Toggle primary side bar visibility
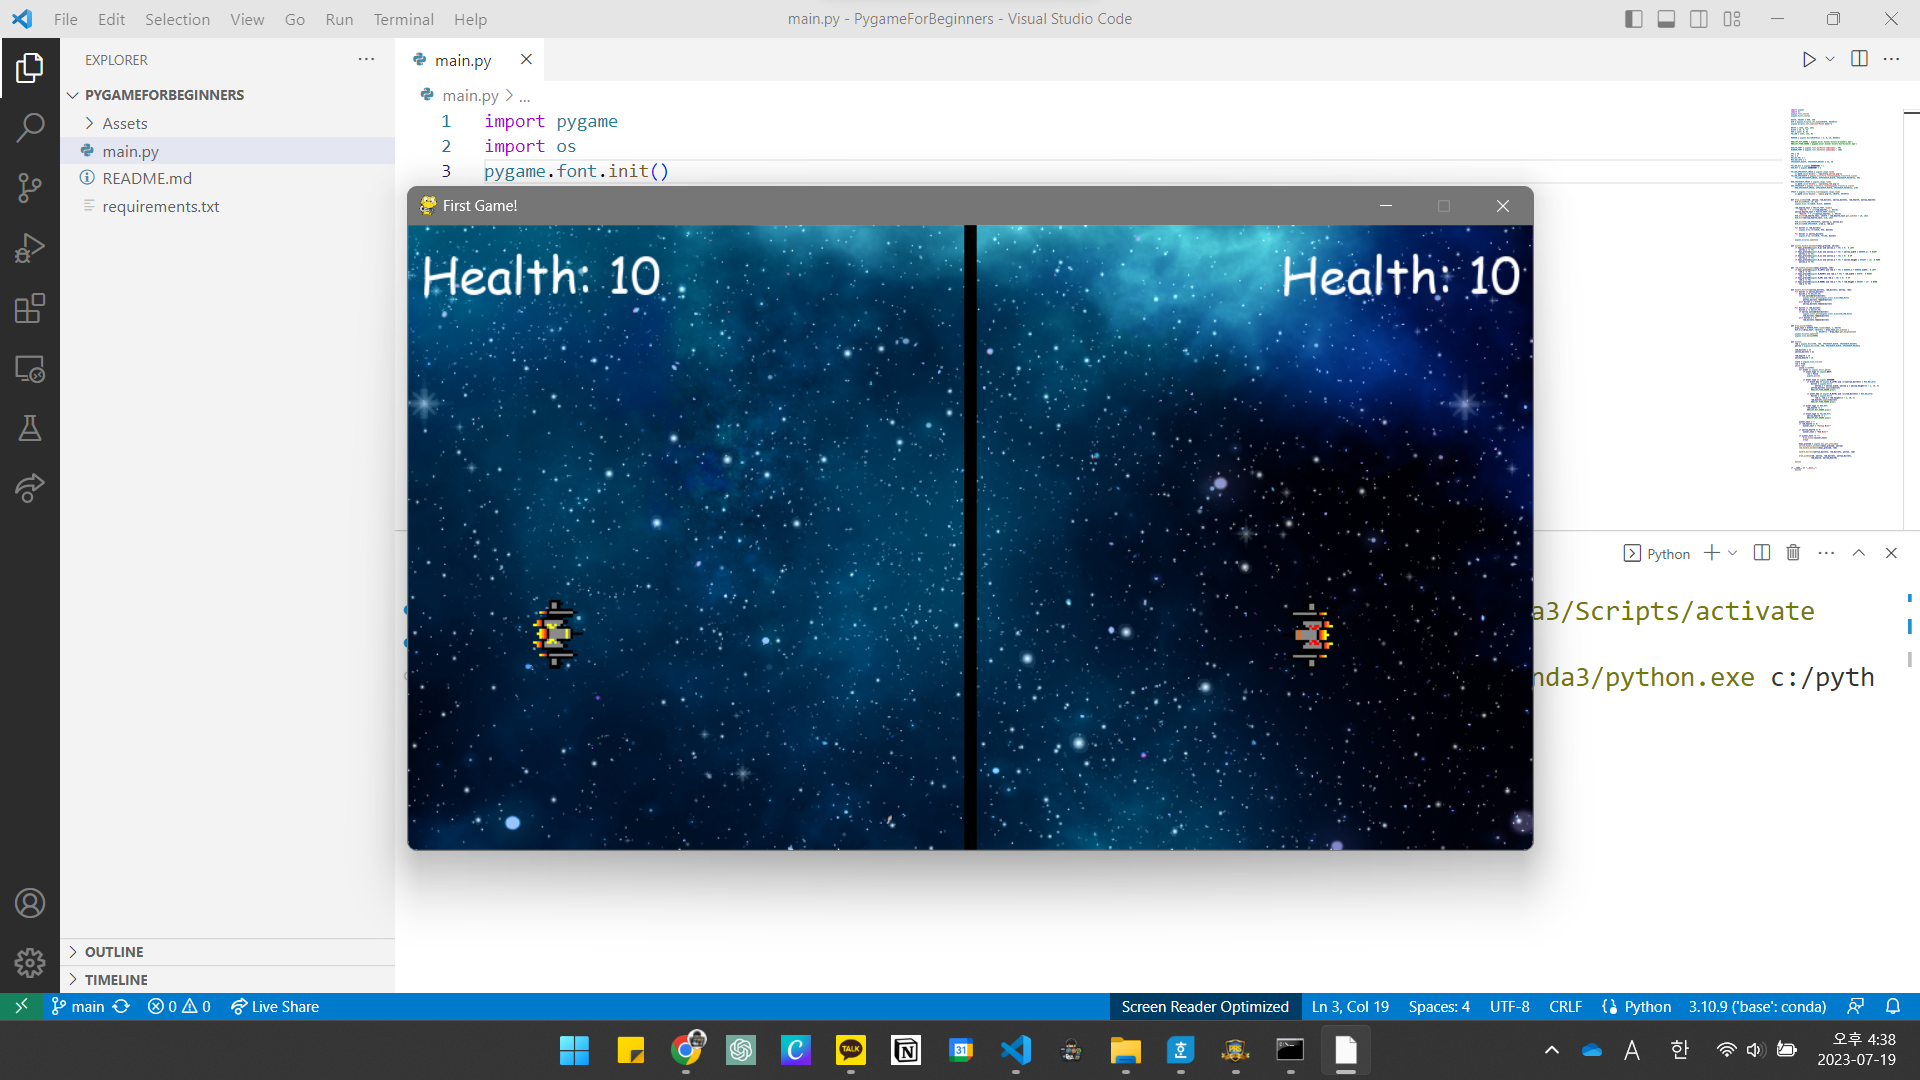 pyautogui.click(x=1633, y=19)
